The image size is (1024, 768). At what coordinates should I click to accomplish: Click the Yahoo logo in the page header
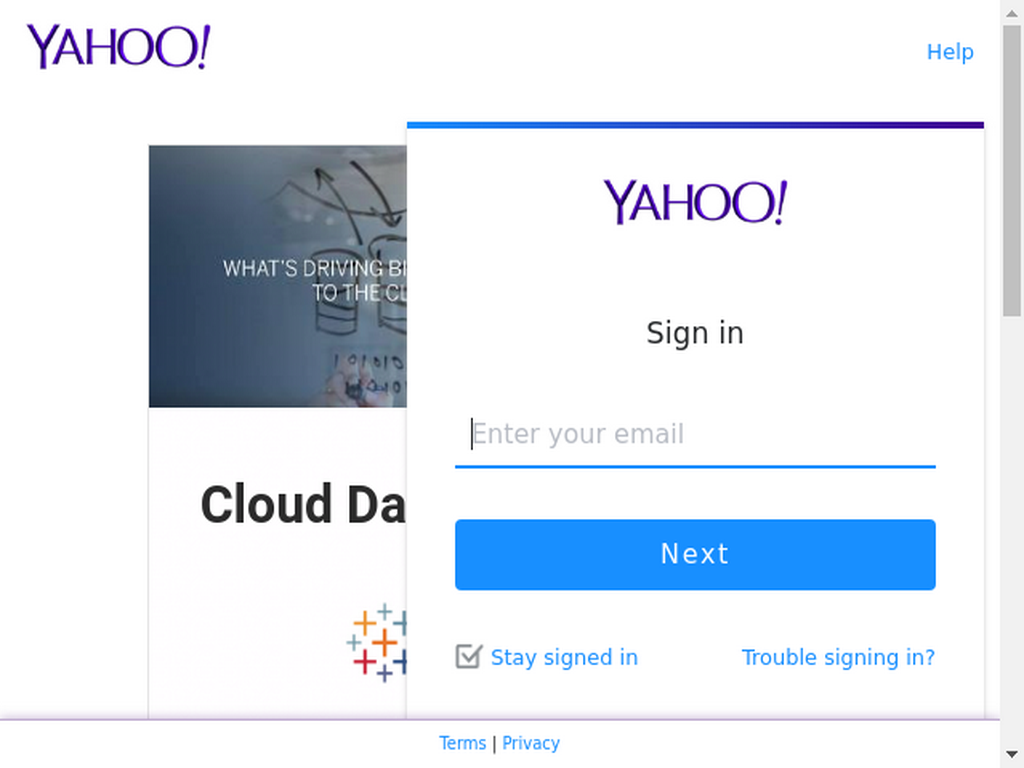point(118,46)
